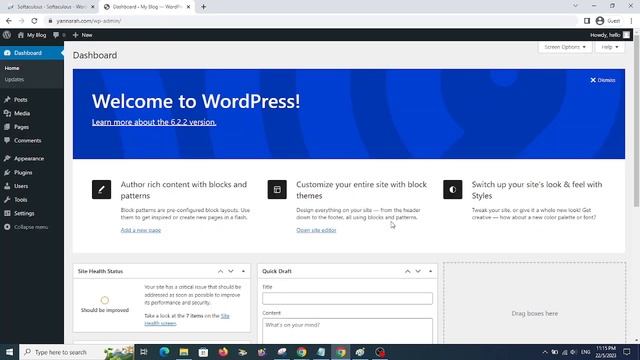Open File Explorer from the taskbar

[x=184, y=352]
